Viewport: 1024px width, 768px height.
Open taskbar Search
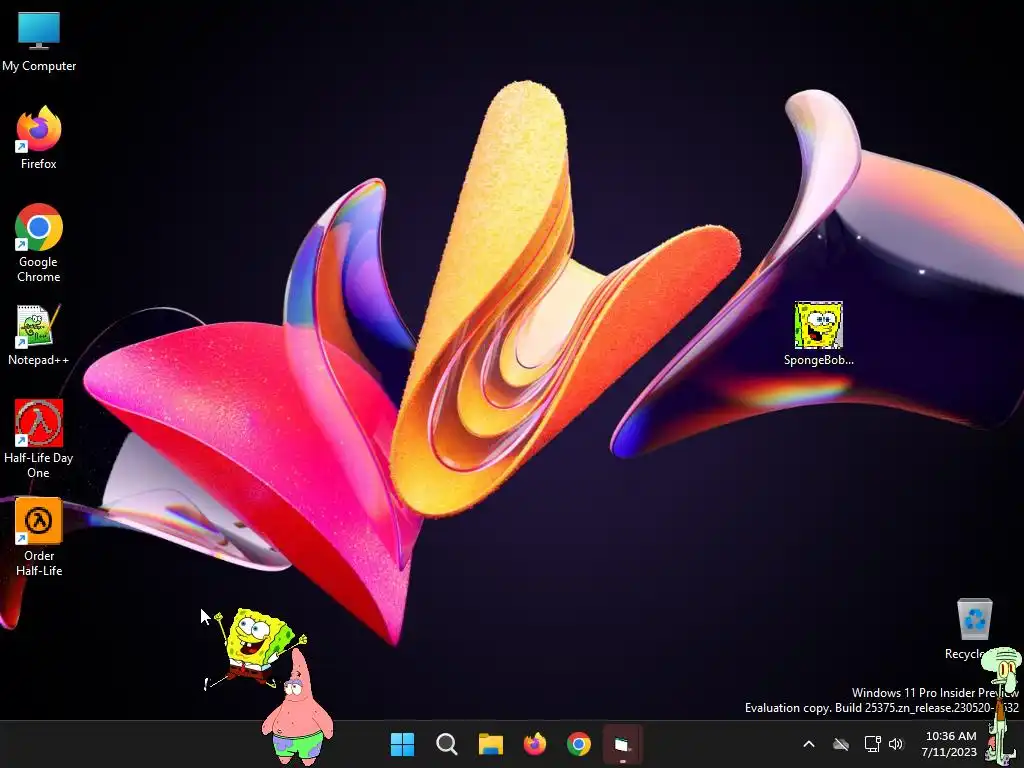(x=447, y=744)
